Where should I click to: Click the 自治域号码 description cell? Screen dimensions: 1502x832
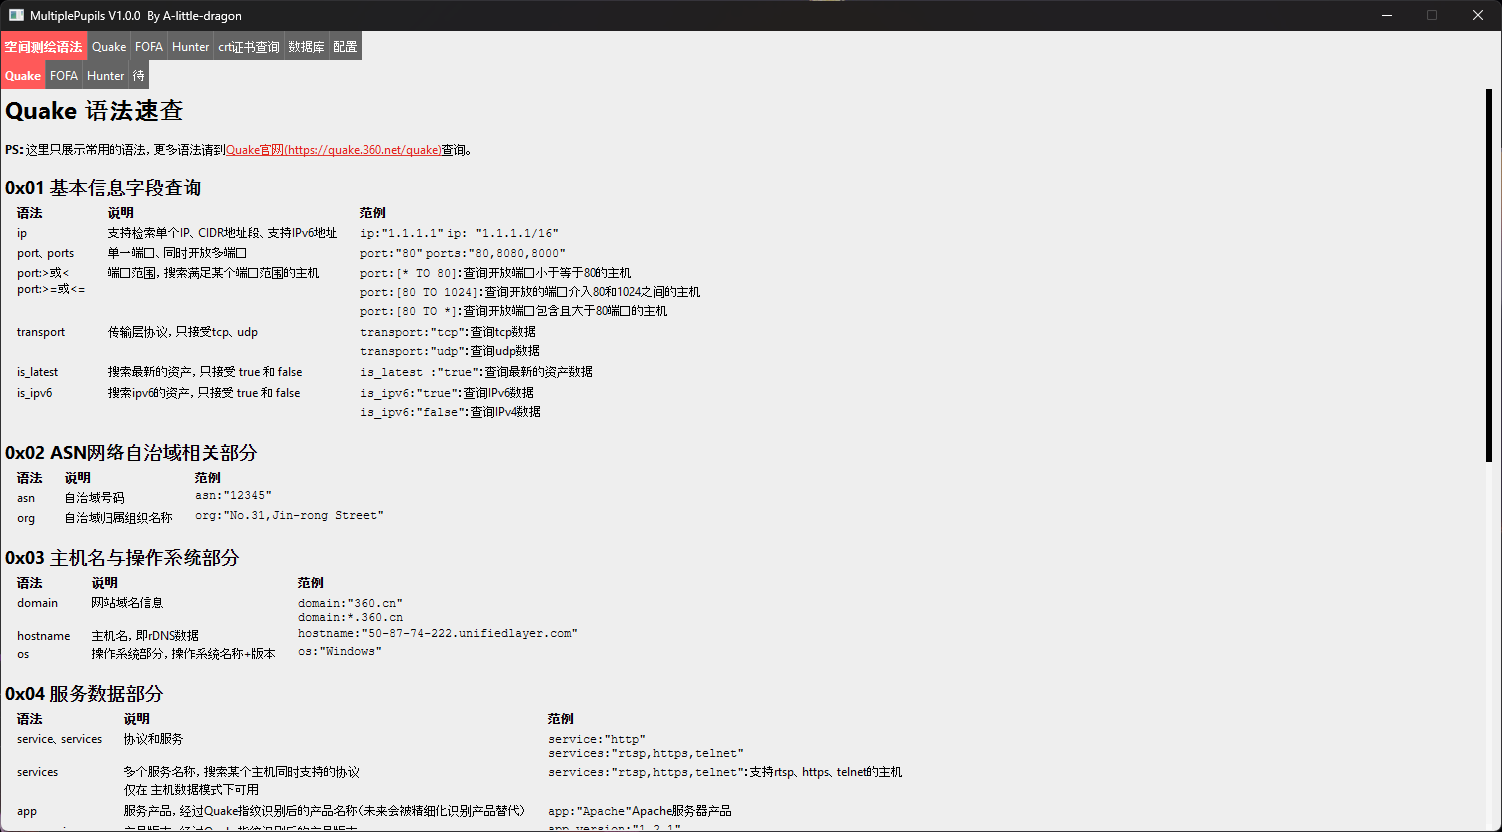95,498
